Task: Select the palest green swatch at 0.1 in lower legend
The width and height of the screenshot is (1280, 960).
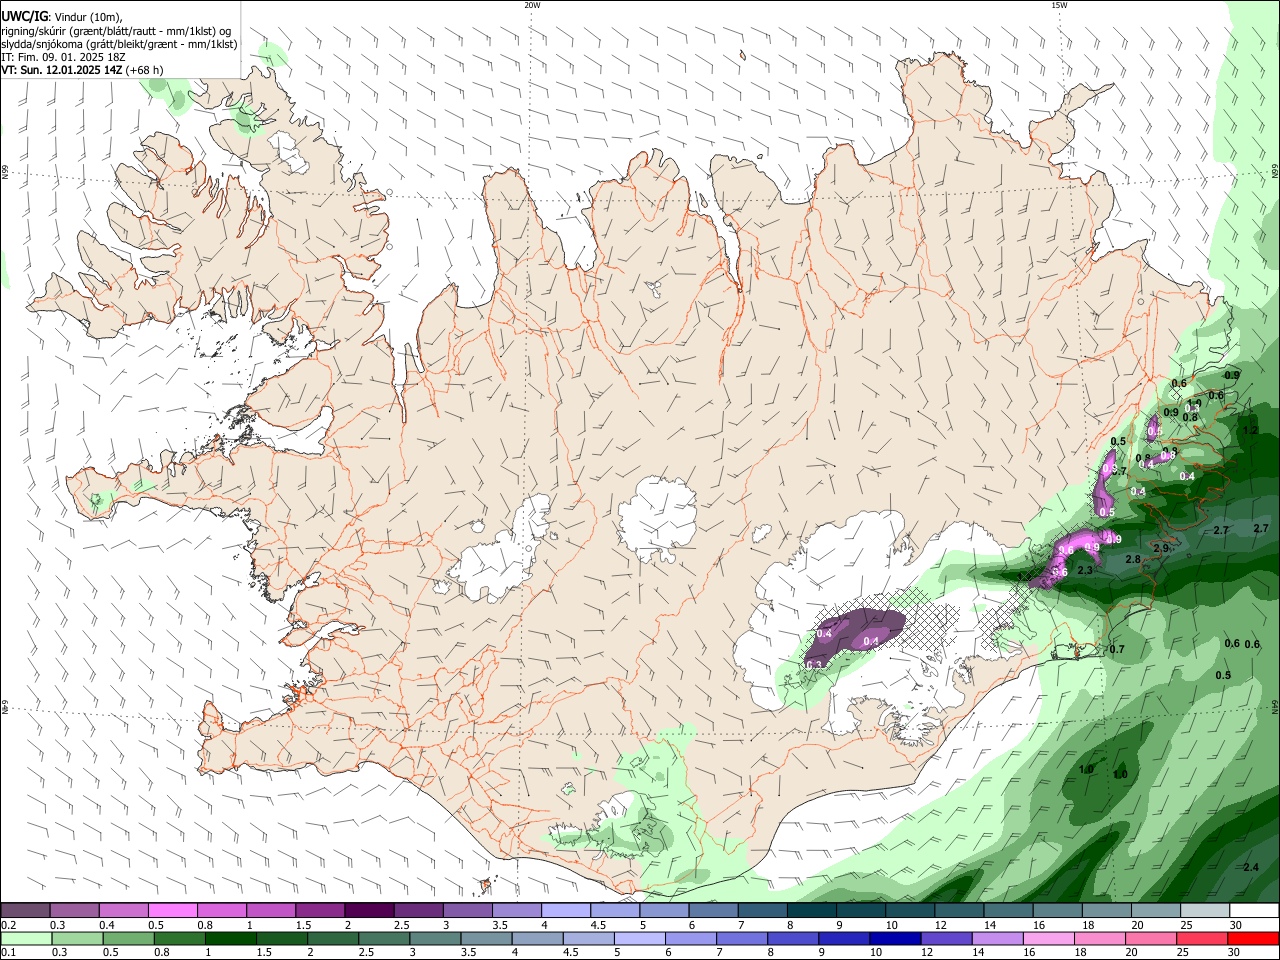Action: click(26, 939)
